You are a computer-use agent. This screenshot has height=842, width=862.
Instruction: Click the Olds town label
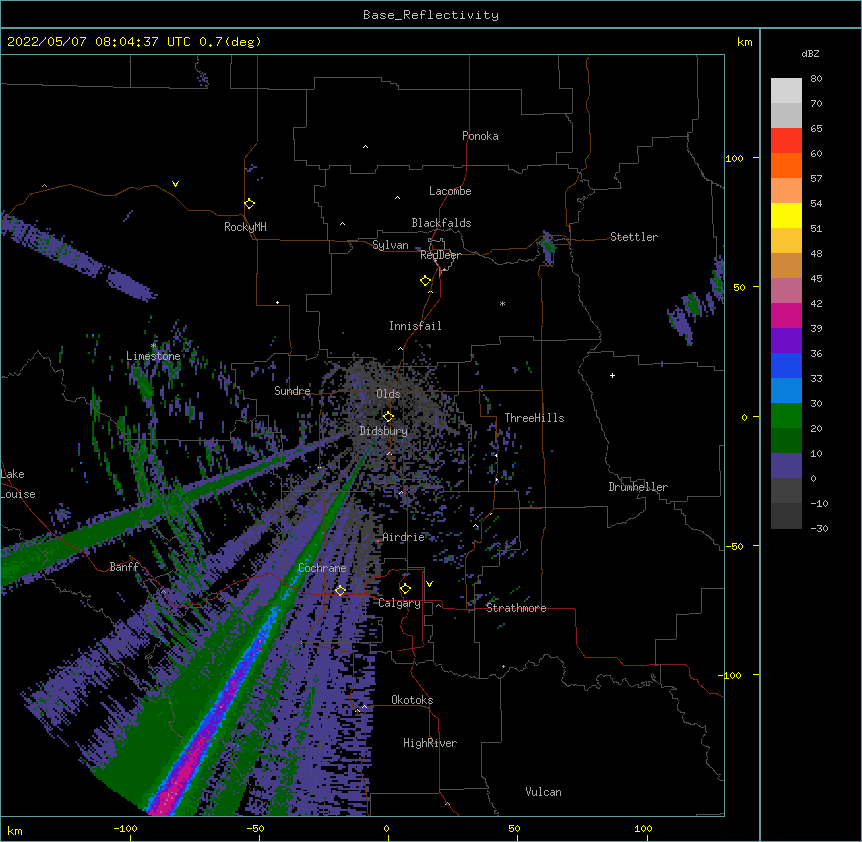click(x=388, y=394)
